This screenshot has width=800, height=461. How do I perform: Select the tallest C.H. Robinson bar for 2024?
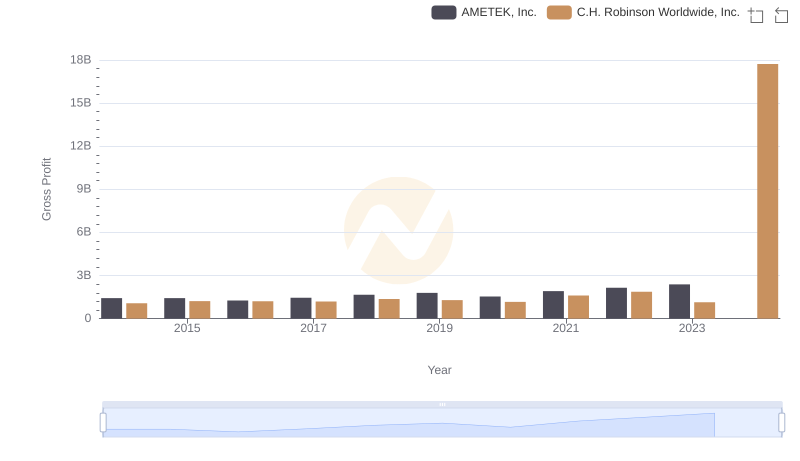[767, 191]
